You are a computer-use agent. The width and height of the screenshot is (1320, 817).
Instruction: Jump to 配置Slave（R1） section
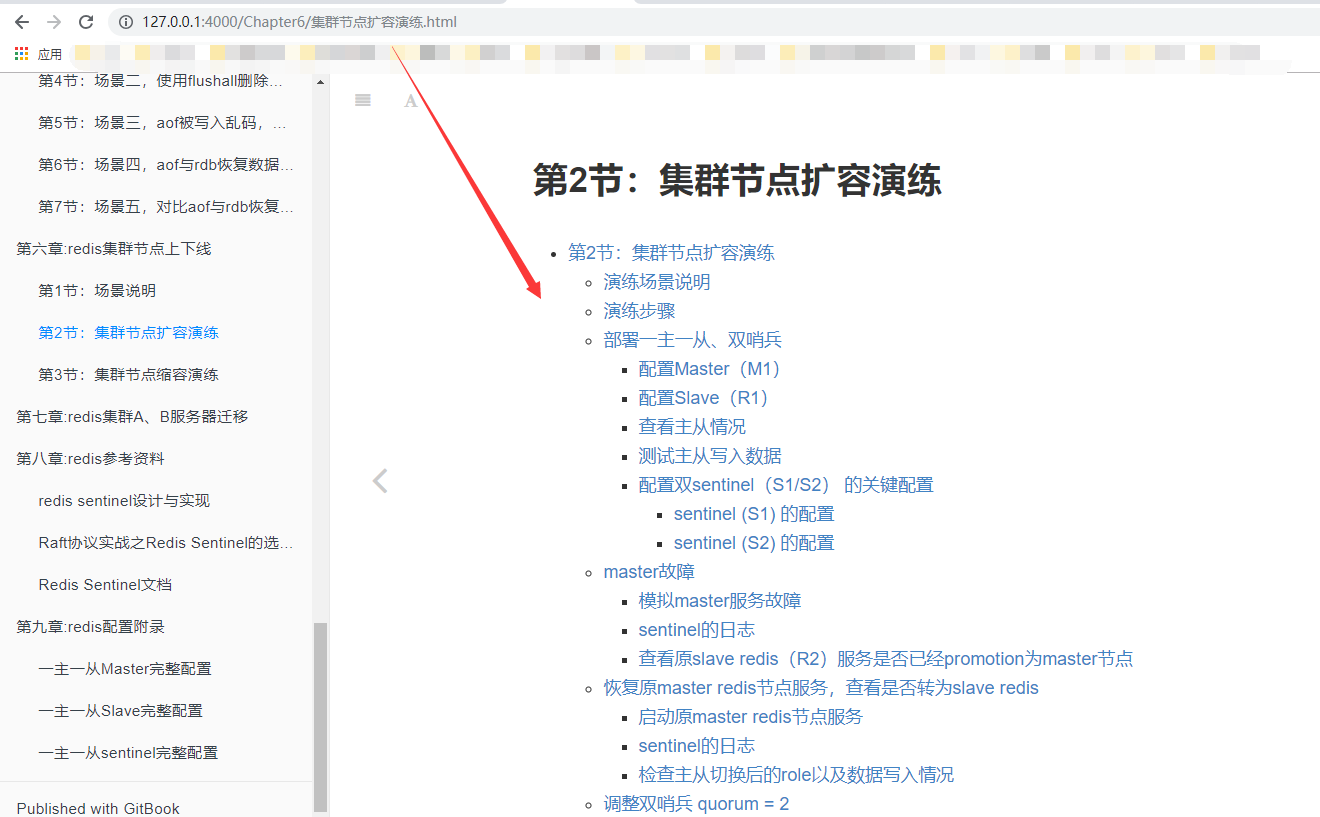[x=703, y=398]
